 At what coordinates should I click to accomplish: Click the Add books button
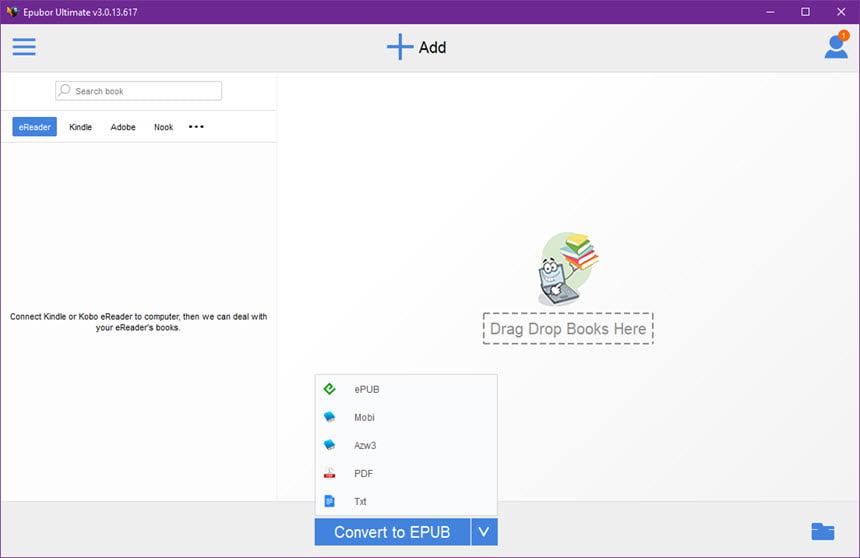tap(416, 47)
